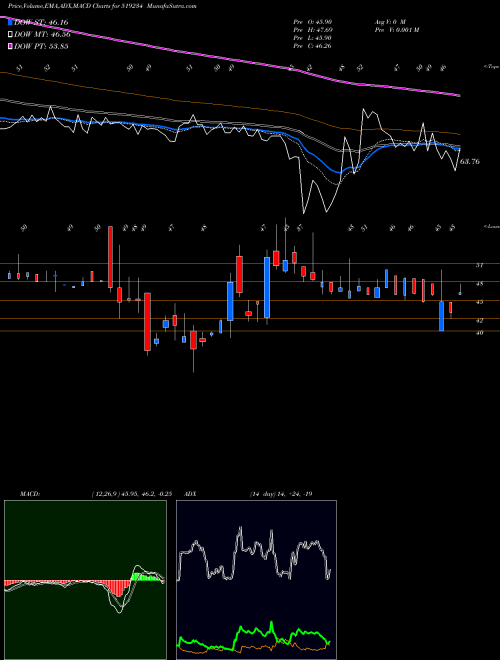Click the 42 price axis label
The image size is (500, 660).
(x=479, y=321)
